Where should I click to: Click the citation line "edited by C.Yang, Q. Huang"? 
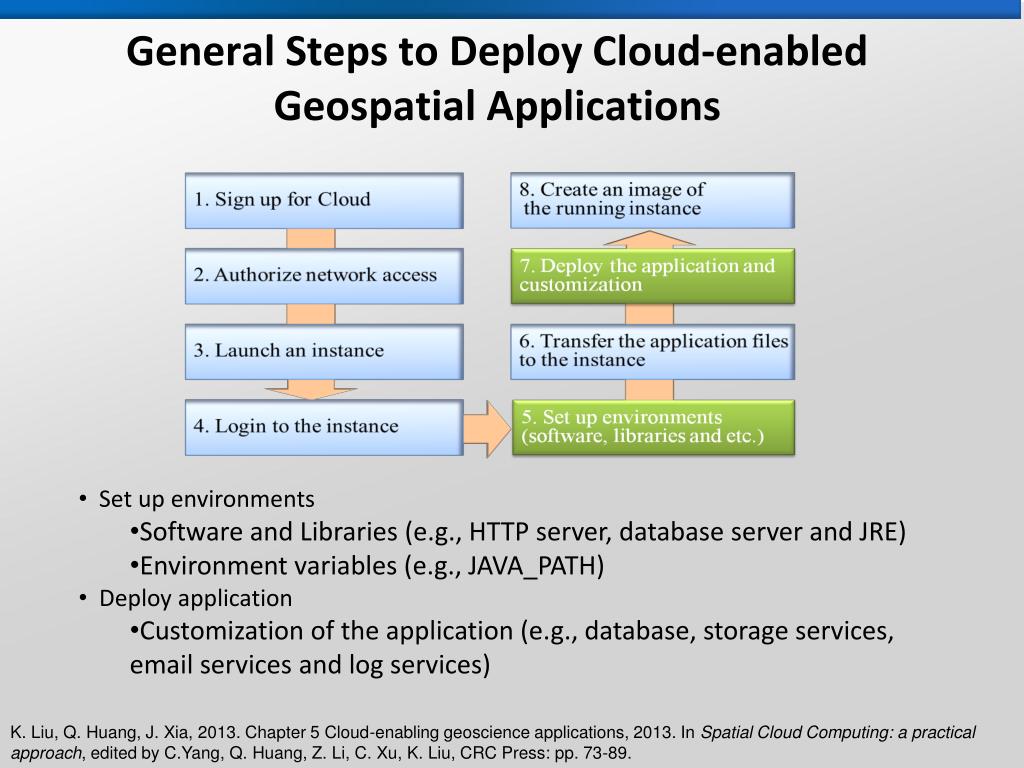321,753
